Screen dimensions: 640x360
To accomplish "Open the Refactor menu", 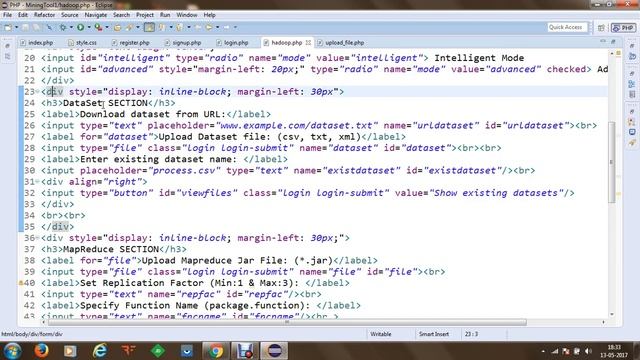I will coord(44,15).
